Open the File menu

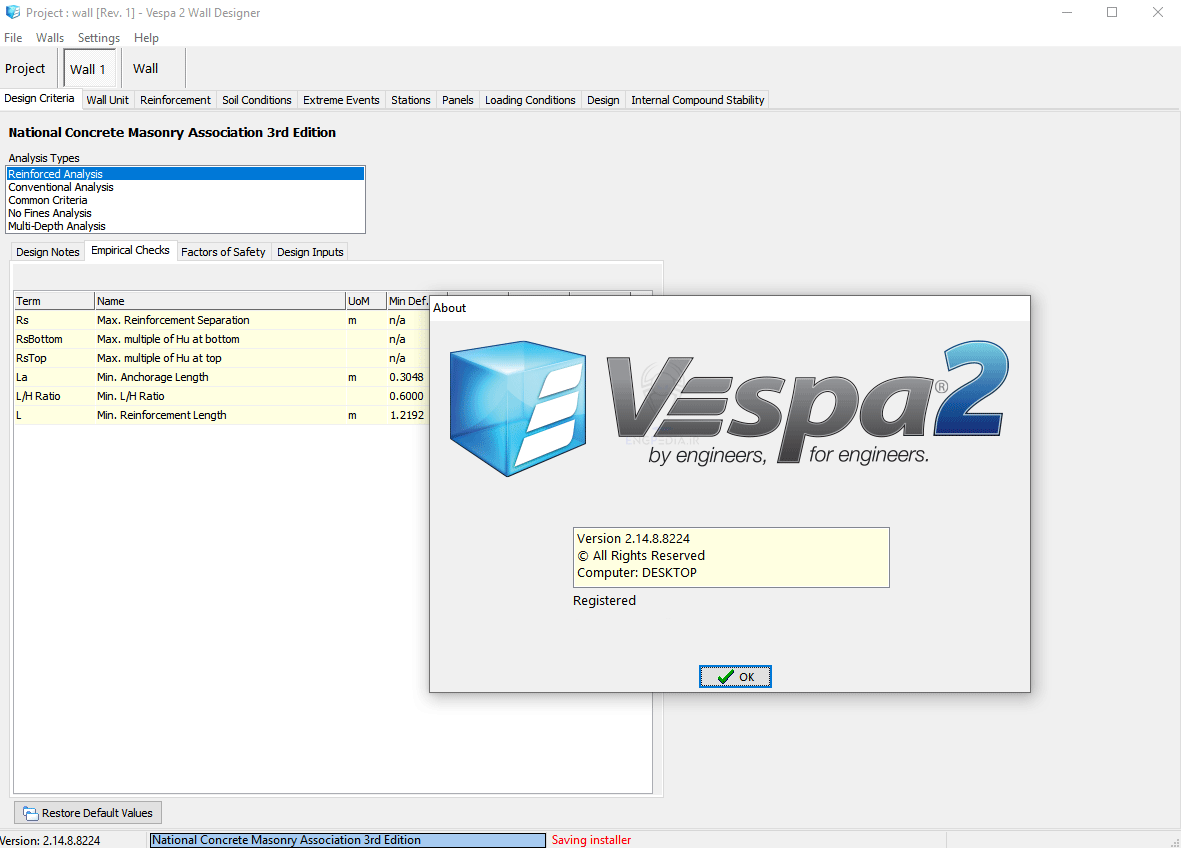click(x=13, y=38)
